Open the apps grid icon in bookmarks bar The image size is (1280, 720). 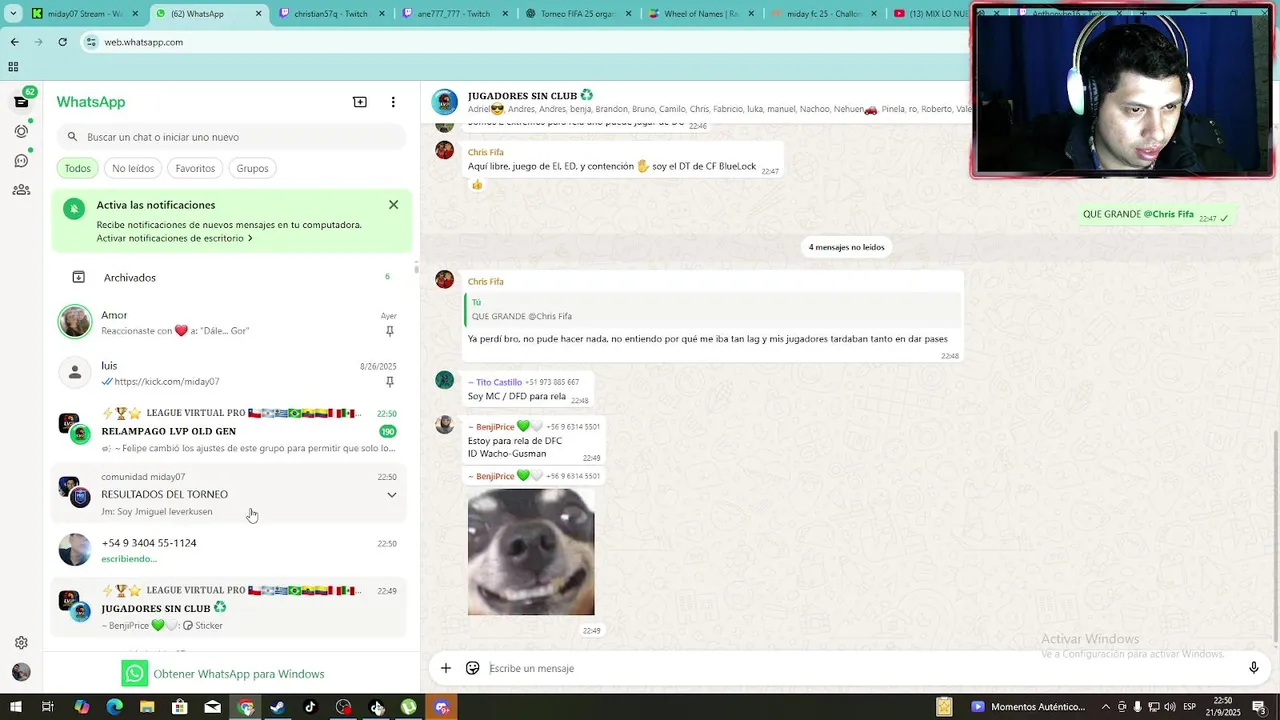[13, 67]
